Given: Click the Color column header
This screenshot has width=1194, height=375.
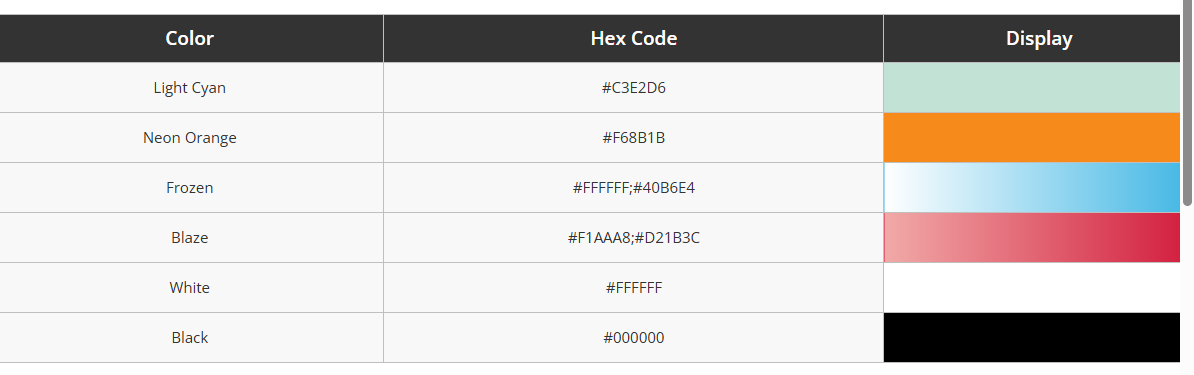Looking at the screenshot, I should [190, 38].
